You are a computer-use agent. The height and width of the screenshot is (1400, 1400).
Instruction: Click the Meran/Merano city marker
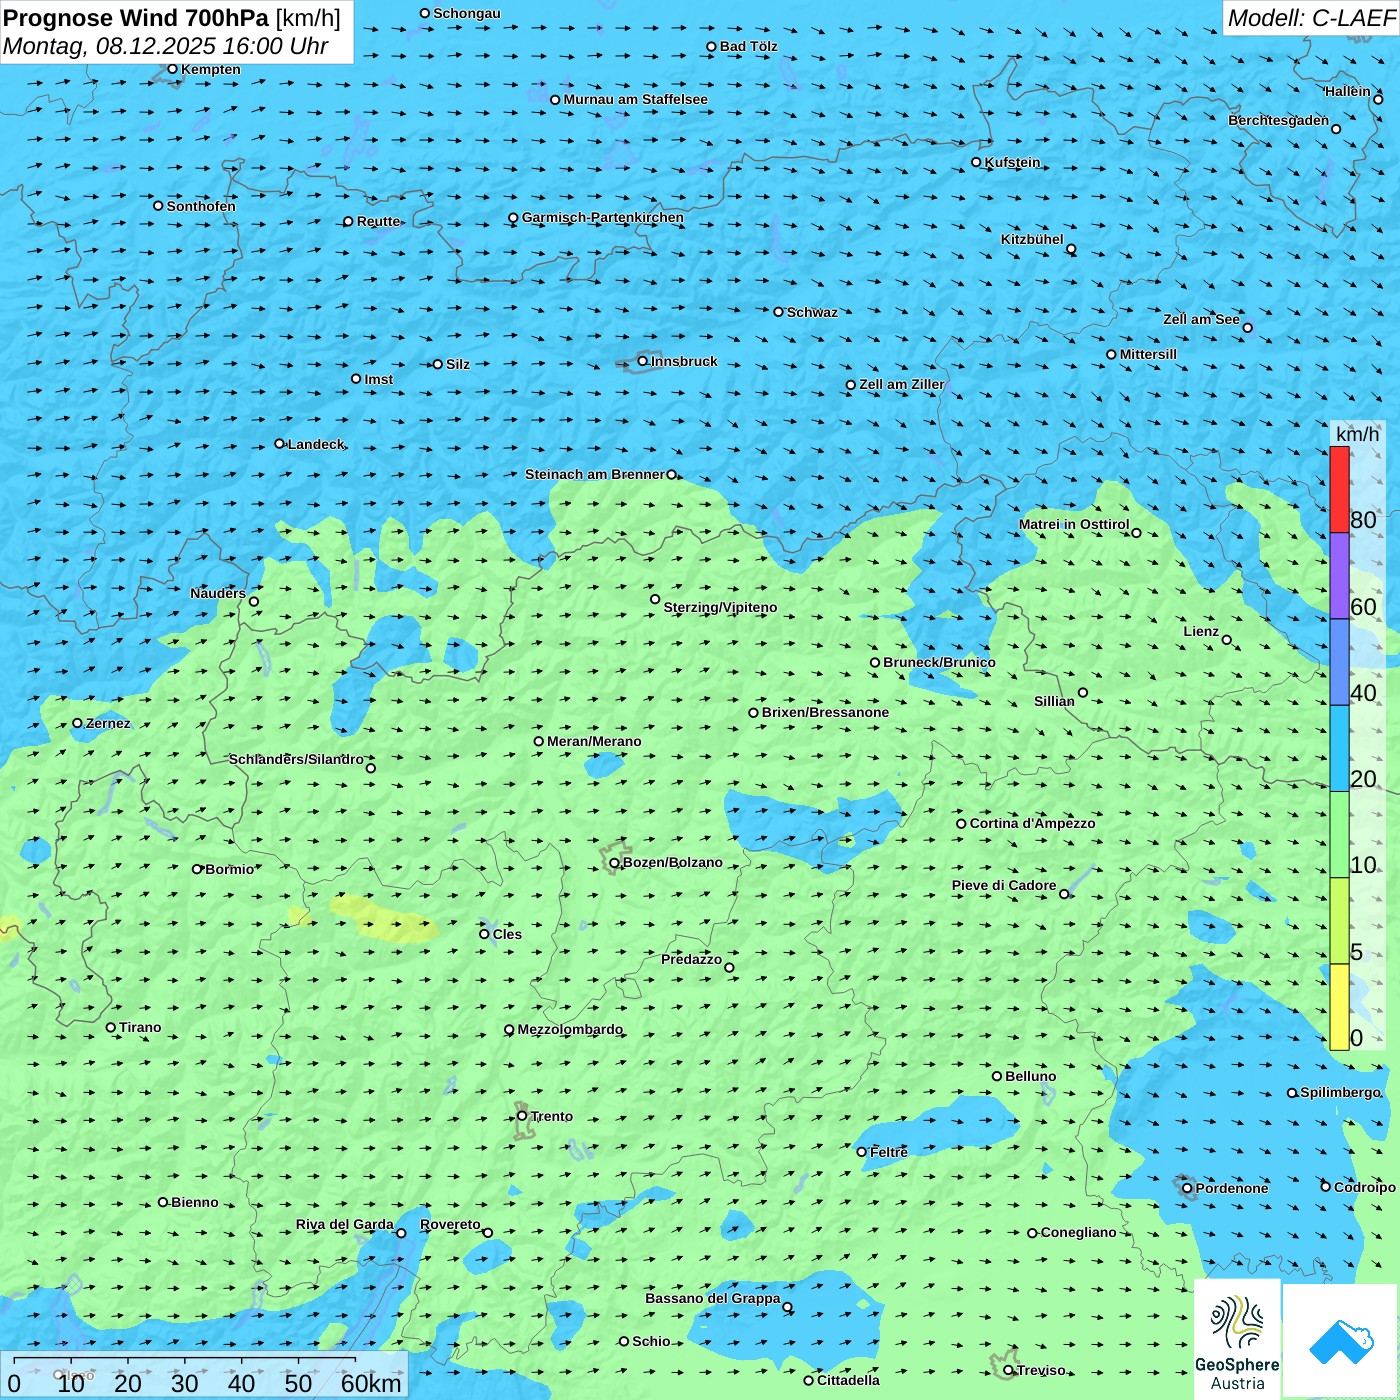tap(538, 741)
